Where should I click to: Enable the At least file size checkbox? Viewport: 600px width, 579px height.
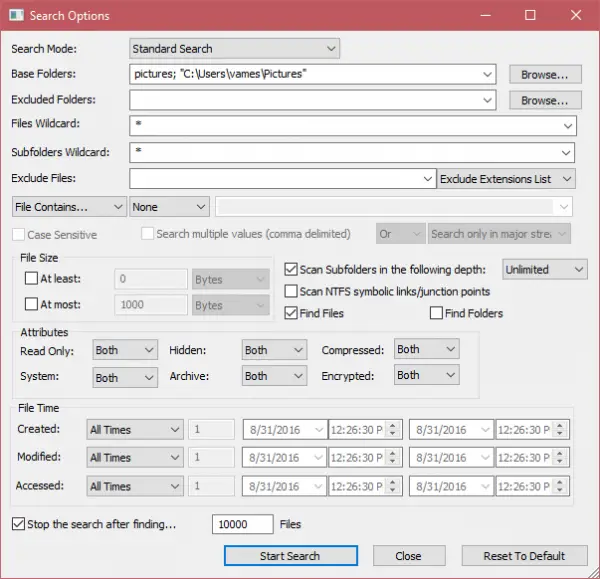click(x=30, y=279)
